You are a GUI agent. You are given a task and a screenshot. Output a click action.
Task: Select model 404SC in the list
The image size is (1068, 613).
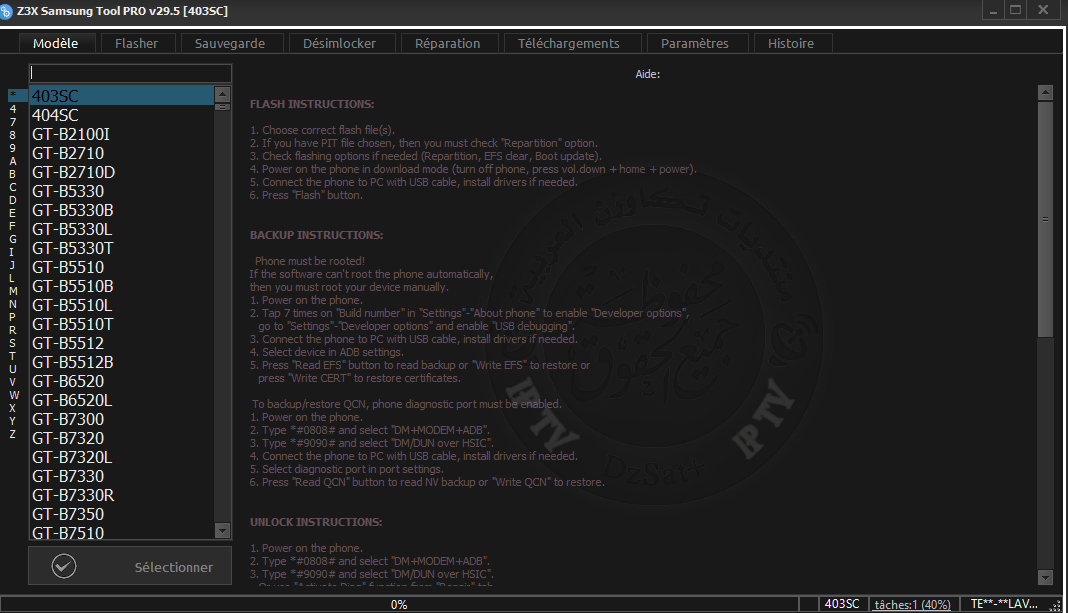[121, 115]
